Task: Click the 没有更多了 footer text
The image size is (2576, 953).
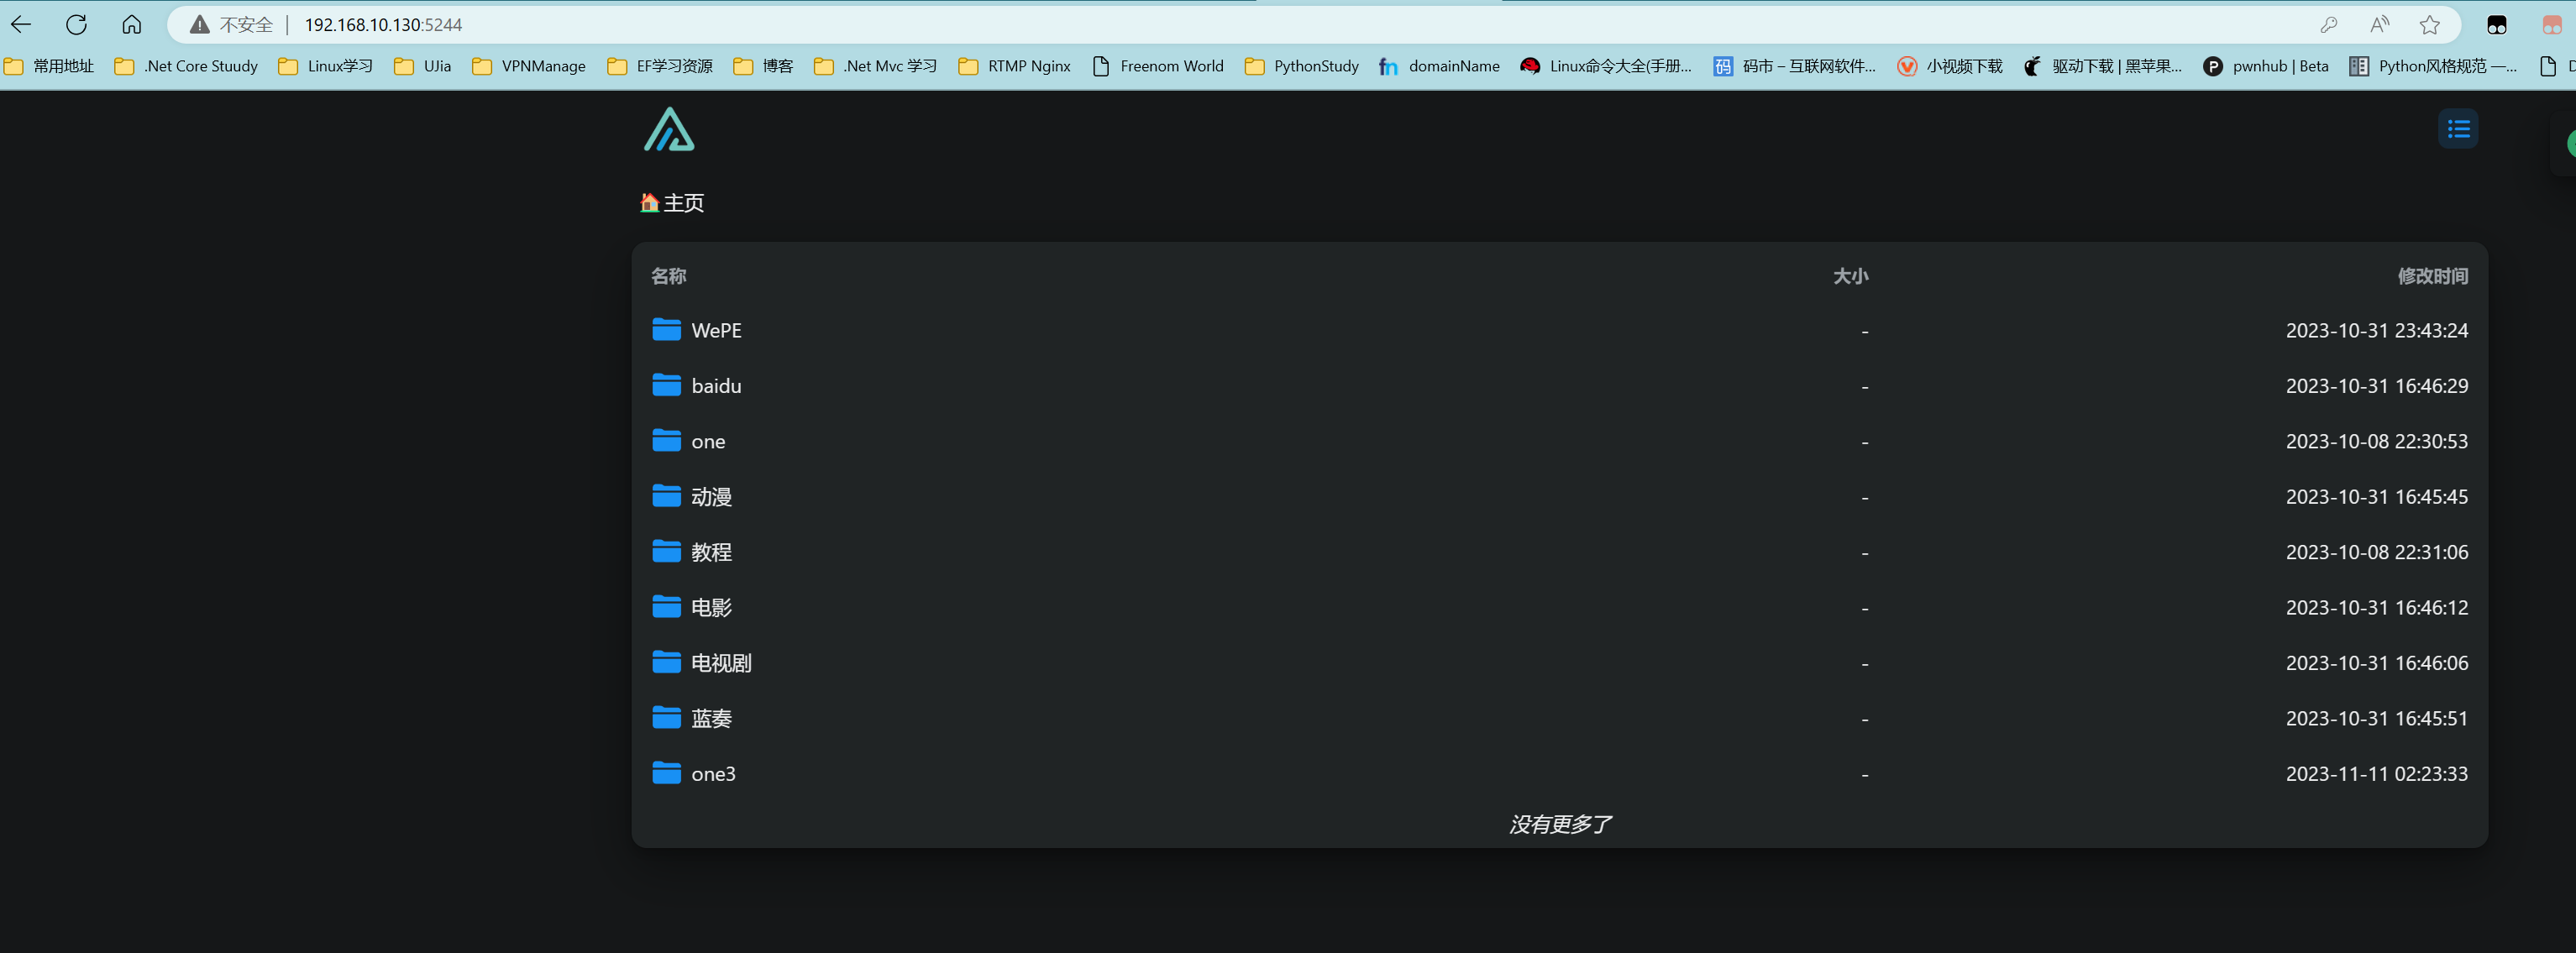Action: (1559, 825)
